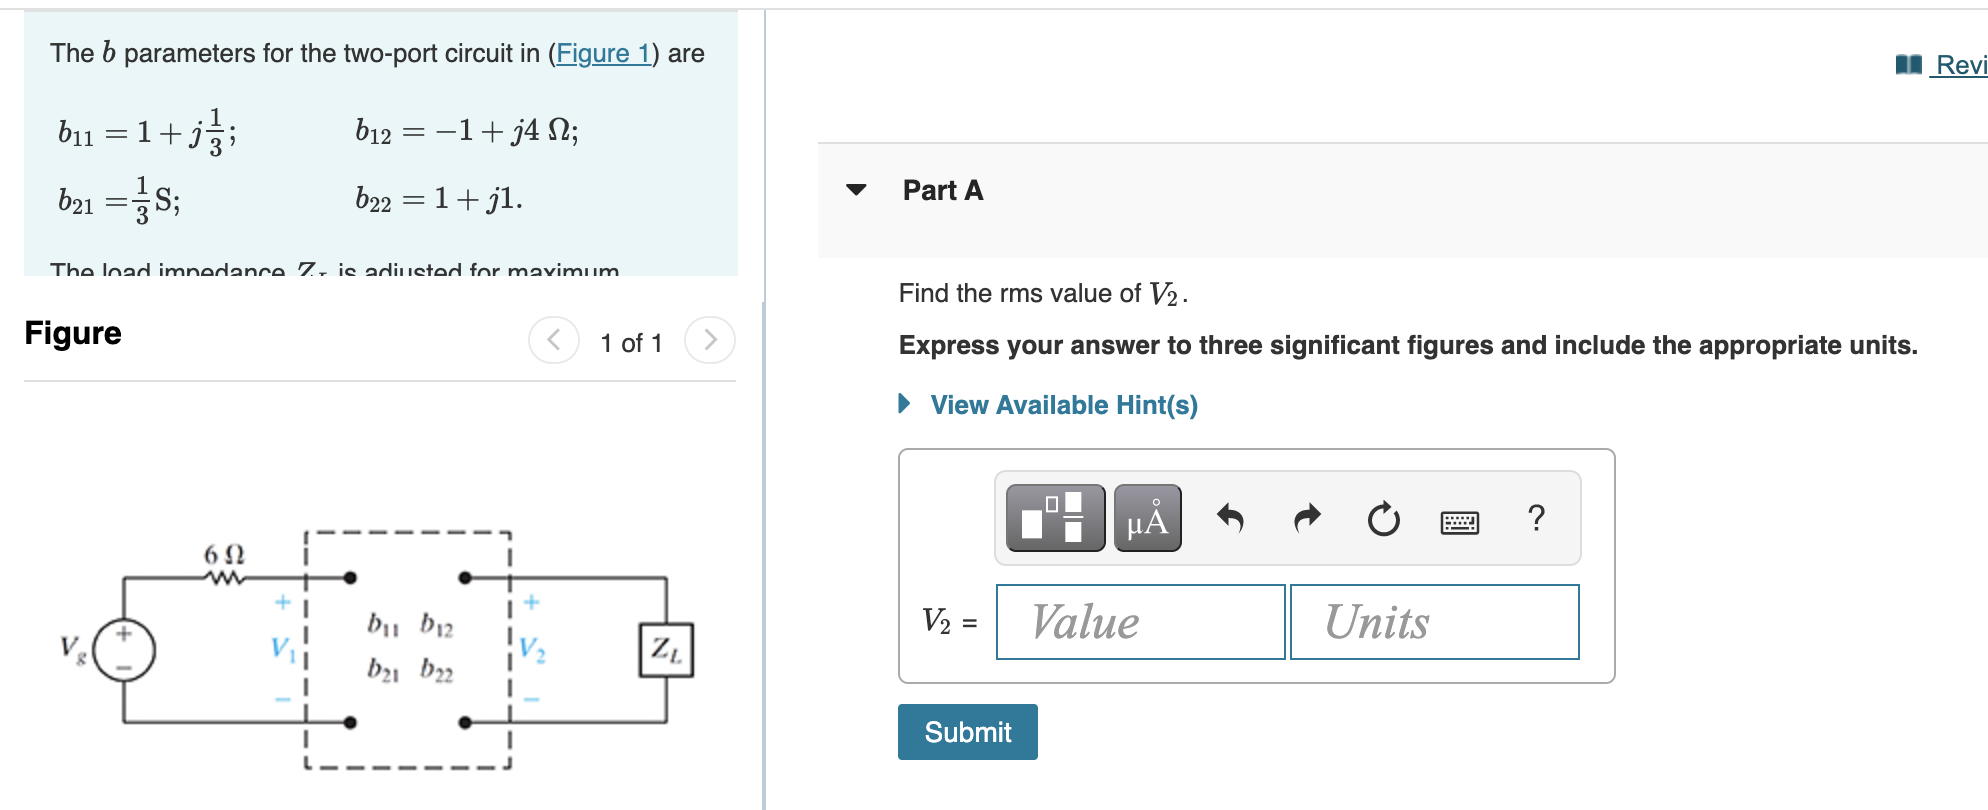Click the redo icon in answer toolbar
Screen dimensions: 1988x810
click(x=1306, y=518)
